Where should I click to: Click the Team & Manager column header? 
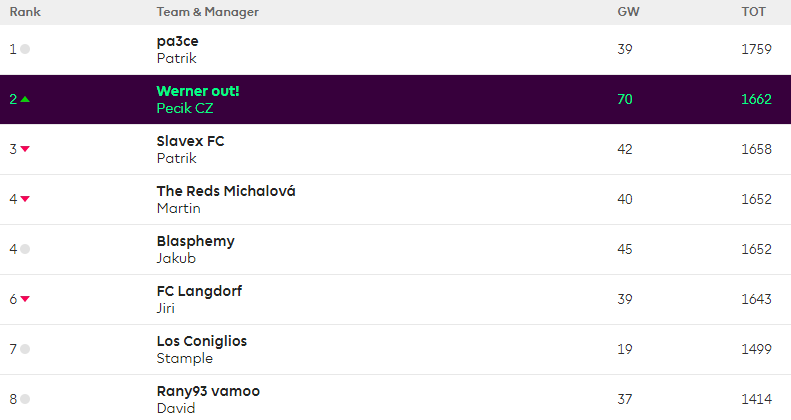click(207, 11)
